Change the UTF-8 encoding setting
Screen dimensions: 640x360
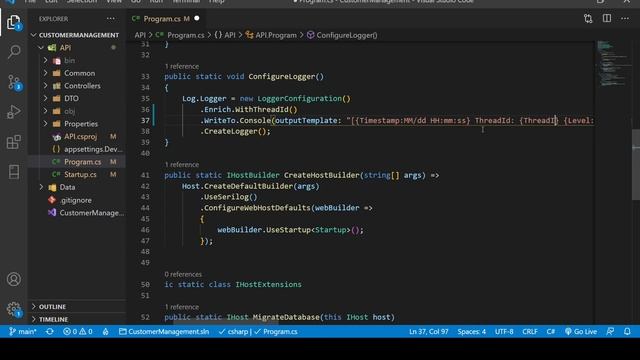[504, 331]
